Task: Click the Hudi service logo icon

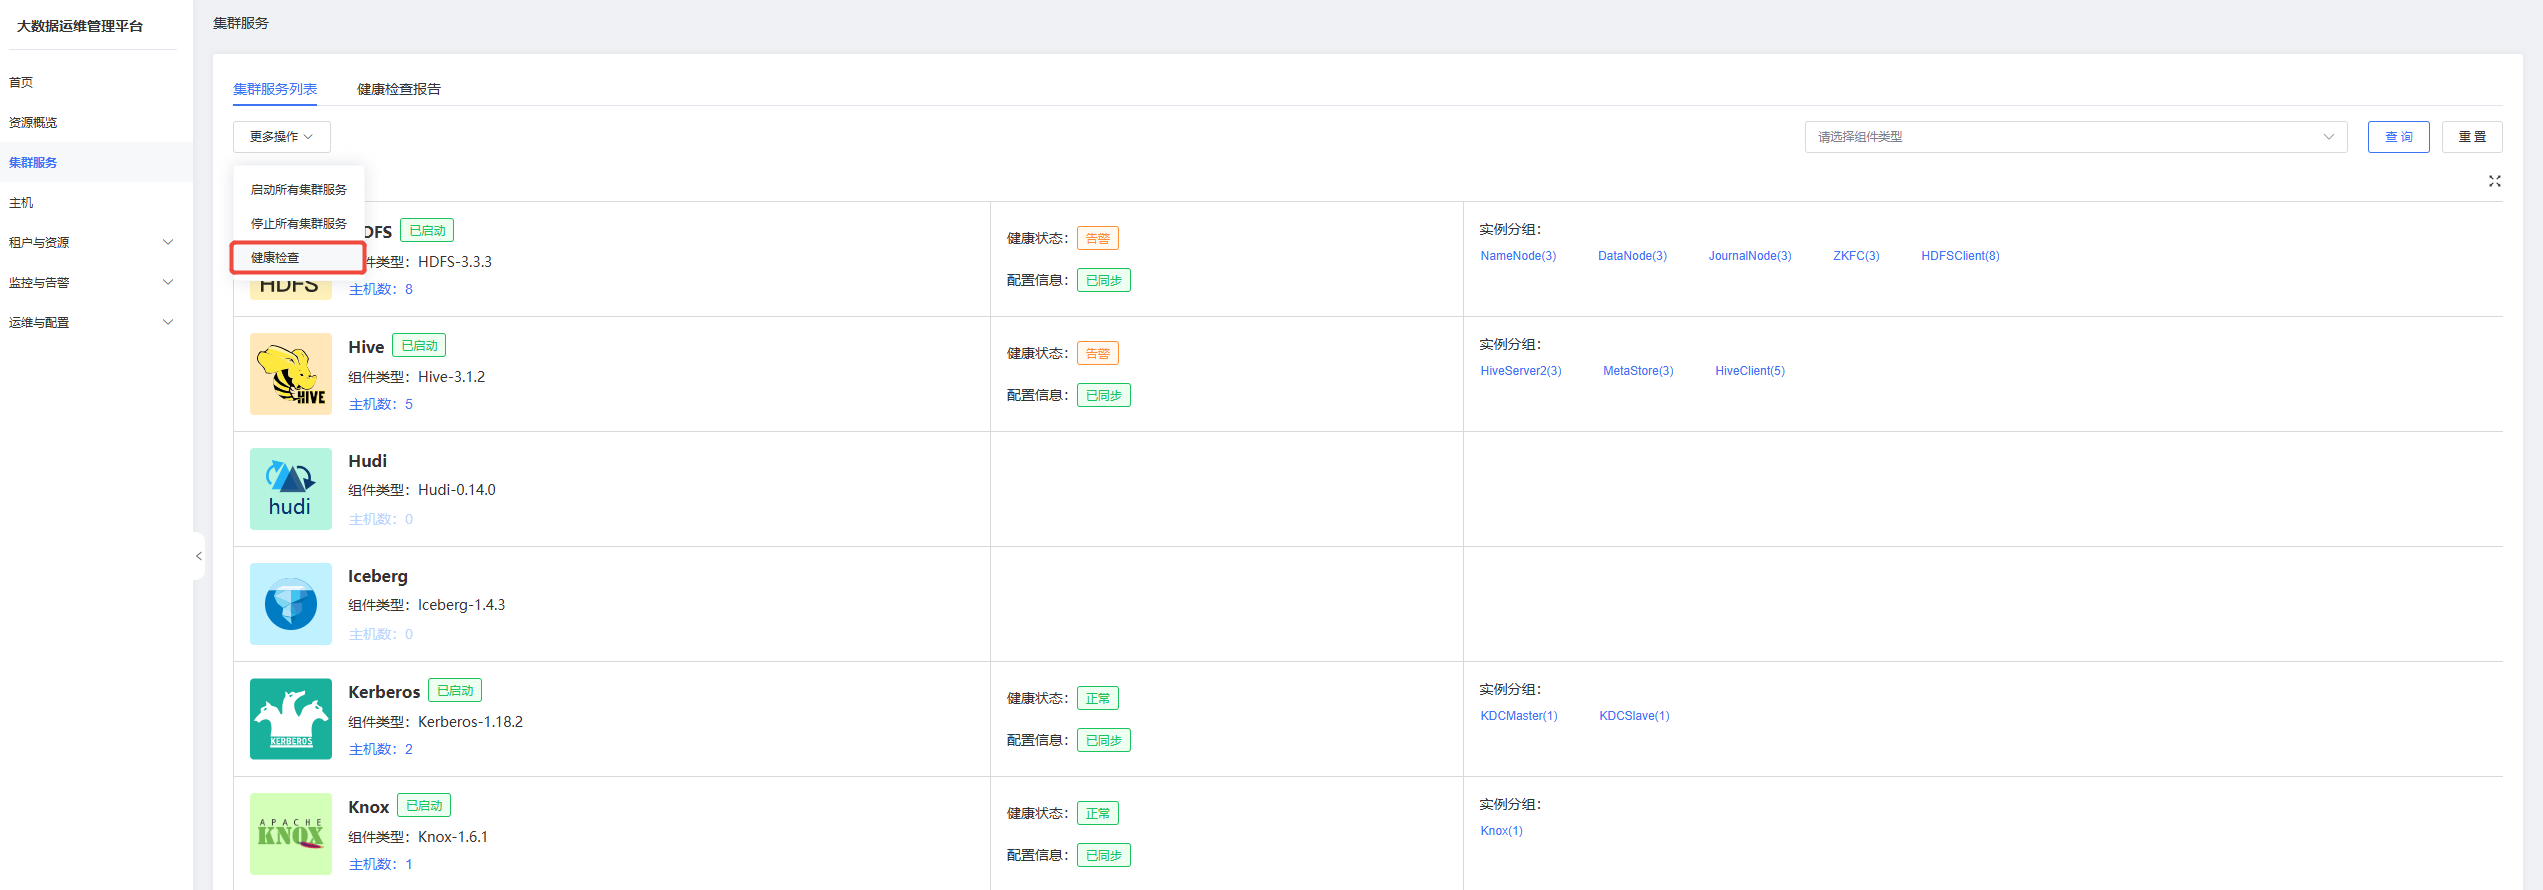Action: 290,489
